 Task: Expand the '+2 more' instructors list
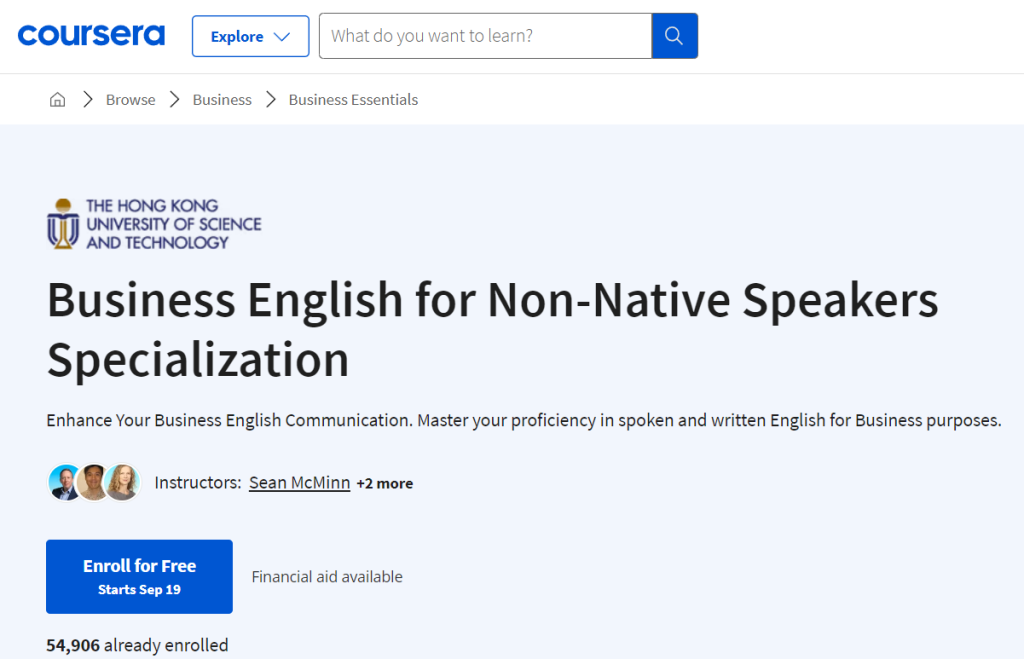click(384, 483)
